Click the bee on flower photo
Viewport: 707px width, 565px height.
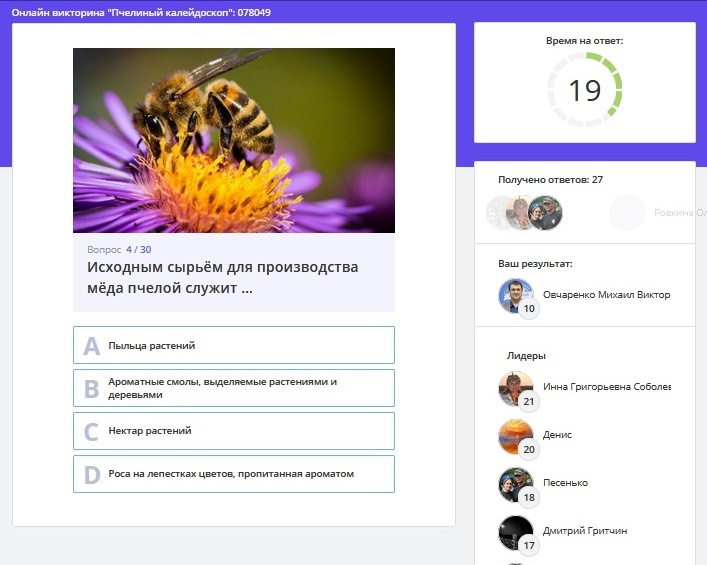pyautogui.click(x=233, y=140)
